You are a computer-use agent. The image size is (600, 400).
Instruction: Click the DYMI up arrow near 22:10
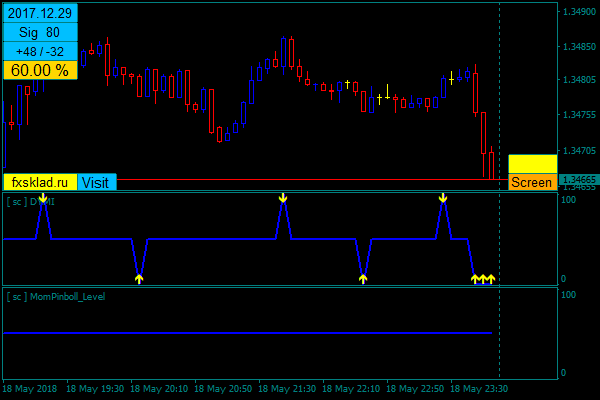[x=363, y=279]
